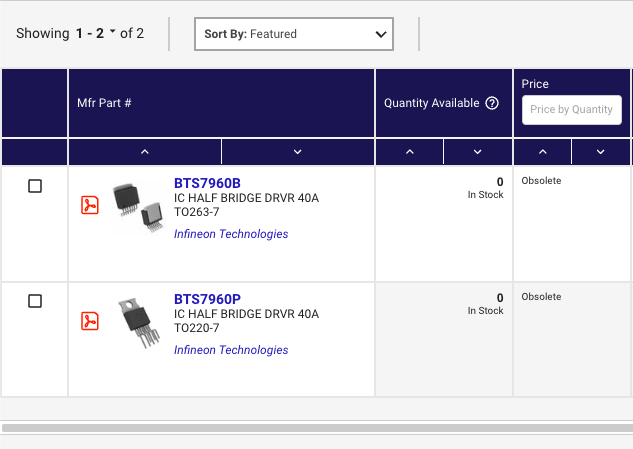Sort Price descending arrow
This screenshot has height=449, width=633.
click(601, 152)
